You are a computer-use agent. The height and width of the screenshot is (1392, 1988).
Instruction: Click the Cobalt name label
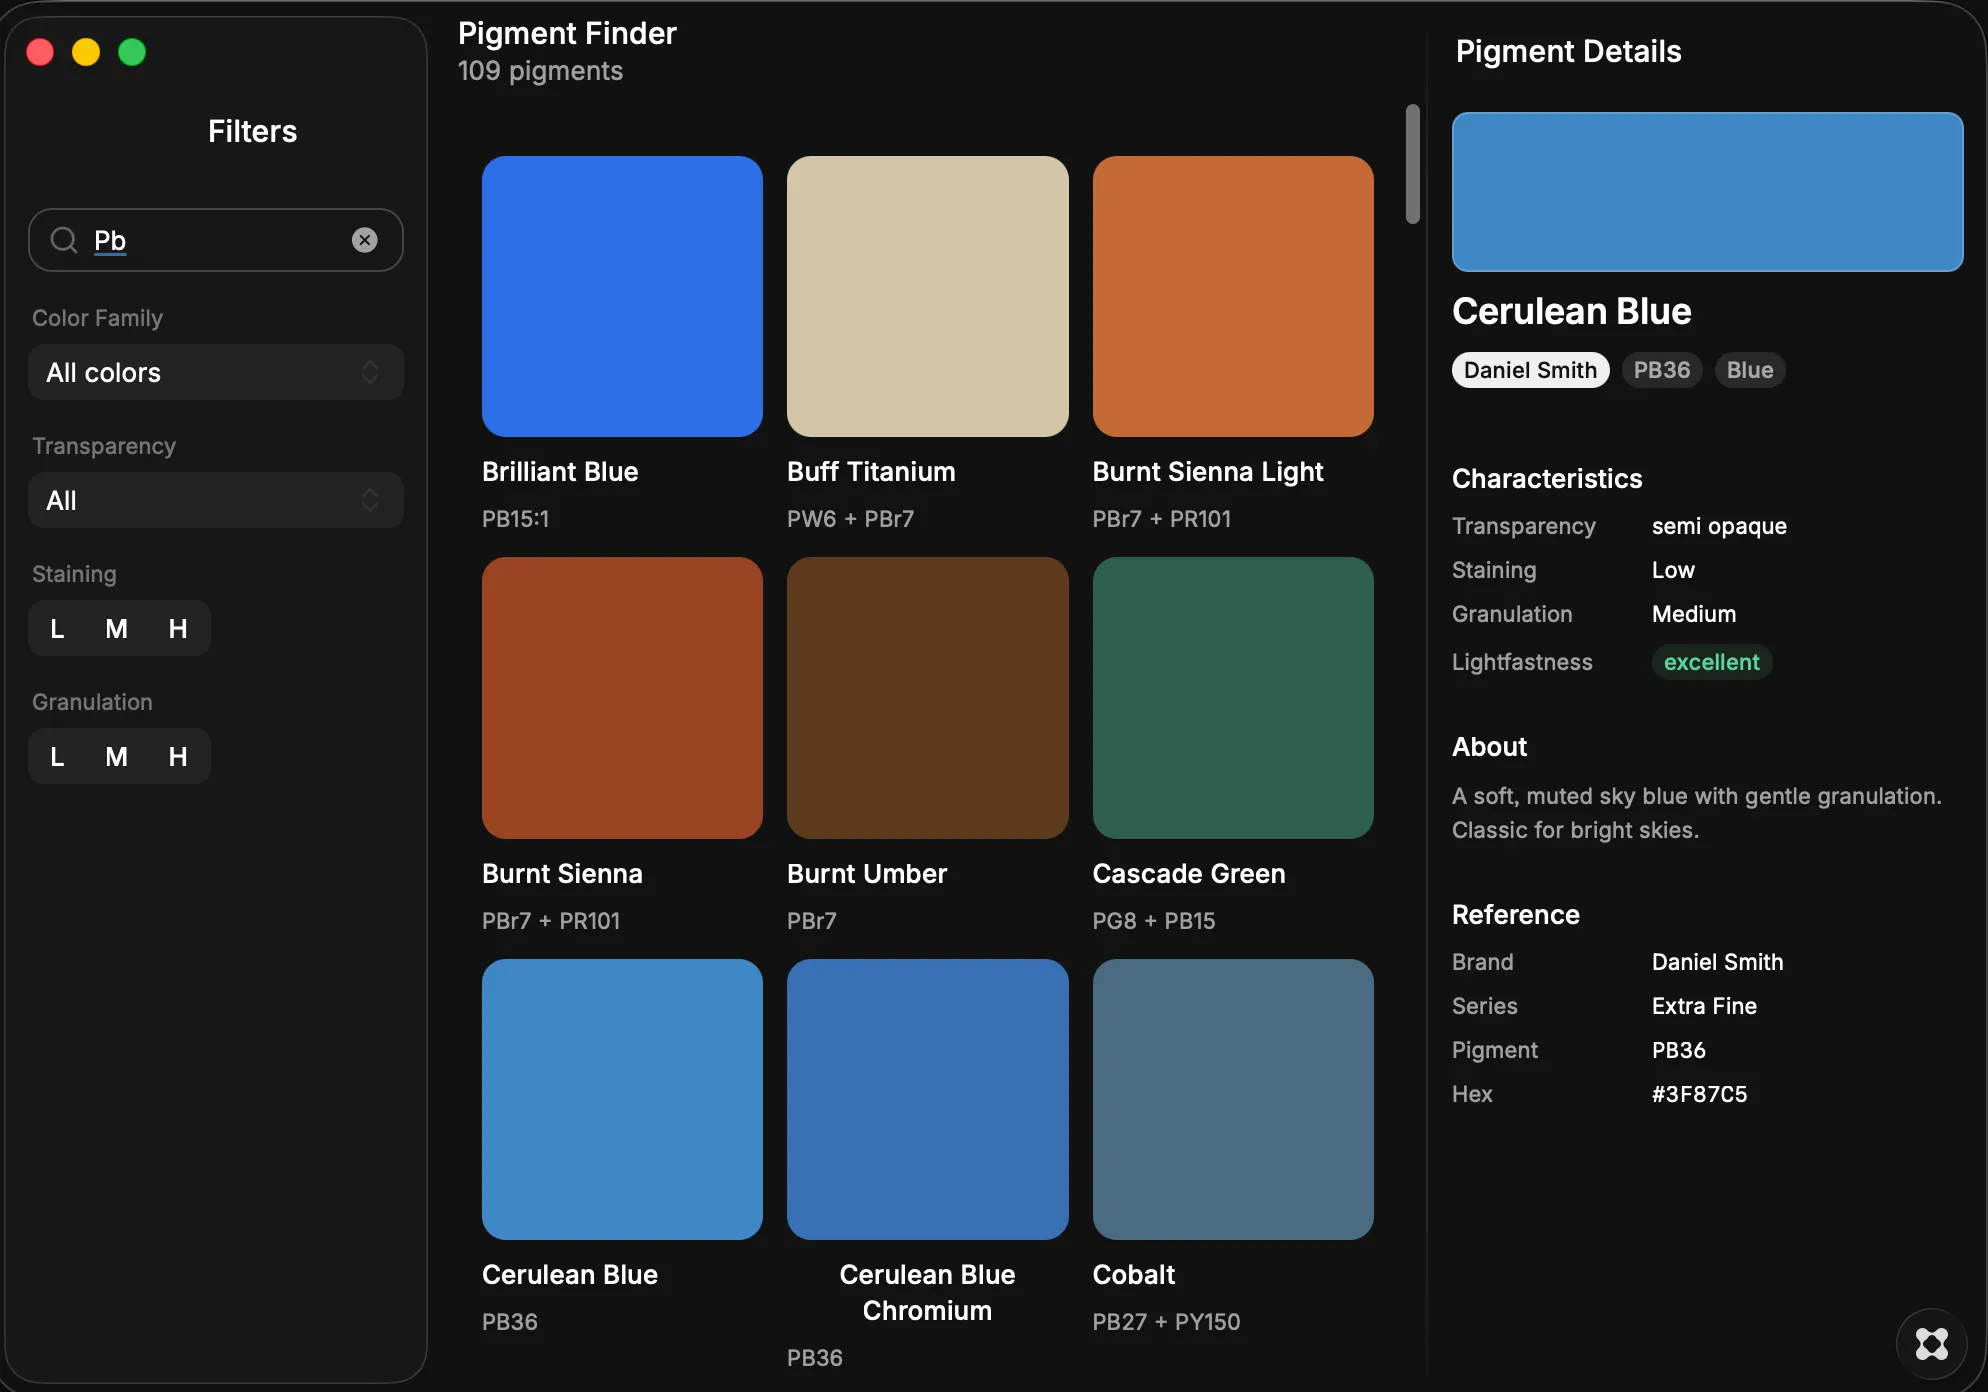[x=1134, y=1275]
